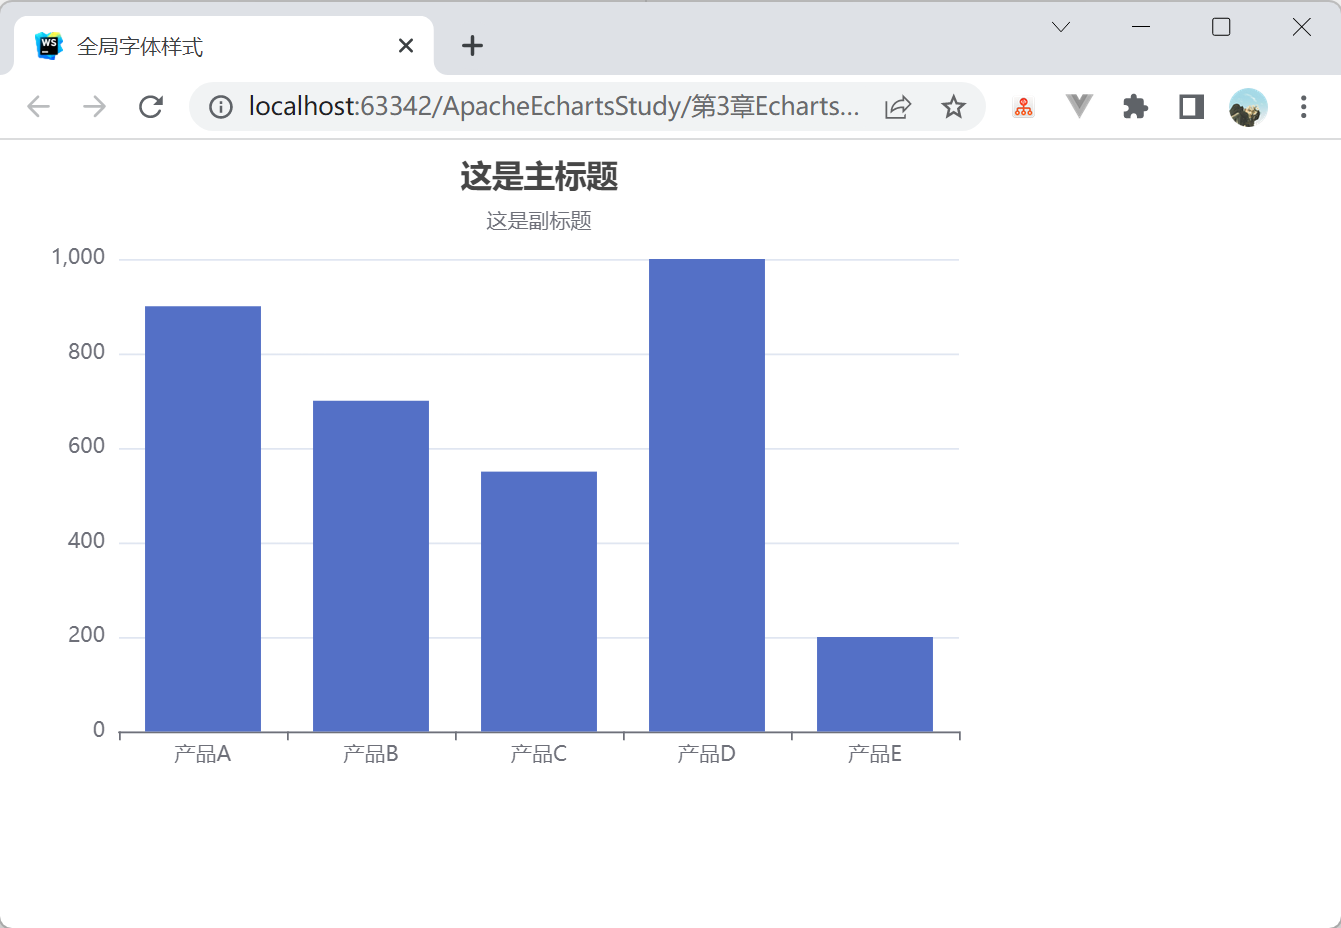Expand the tab search chevron
Image resolution: width=1341 pixels, height=928 pixels.
1061,27
